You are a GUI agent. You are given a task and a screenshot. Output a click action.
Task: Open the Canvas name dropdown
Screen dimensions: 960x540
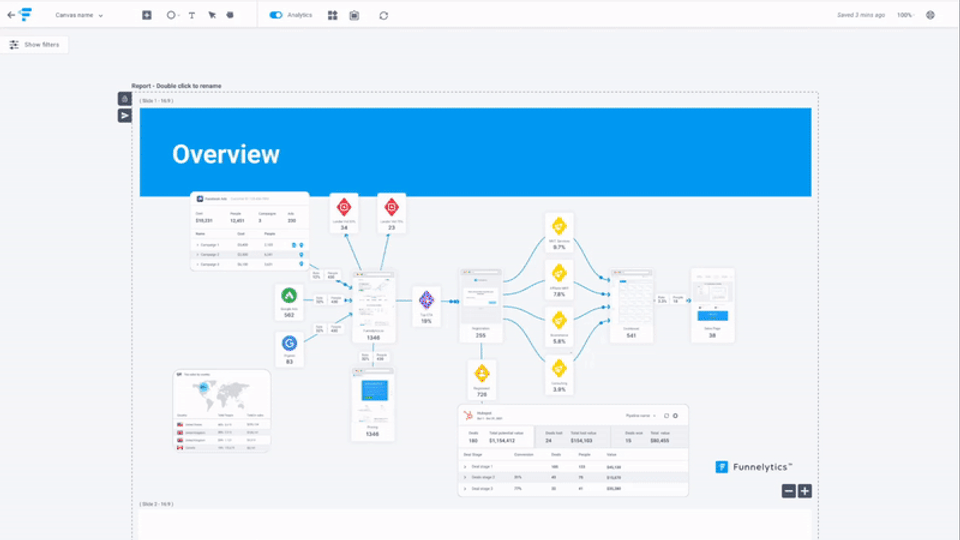79,15
